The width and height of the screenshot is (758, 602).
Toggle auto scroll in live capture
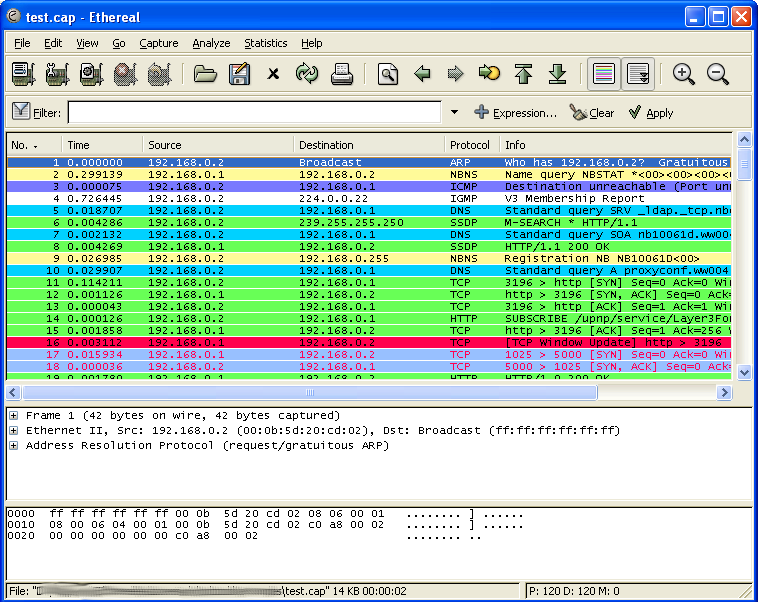pyautogui.click(x=637, y=74)
